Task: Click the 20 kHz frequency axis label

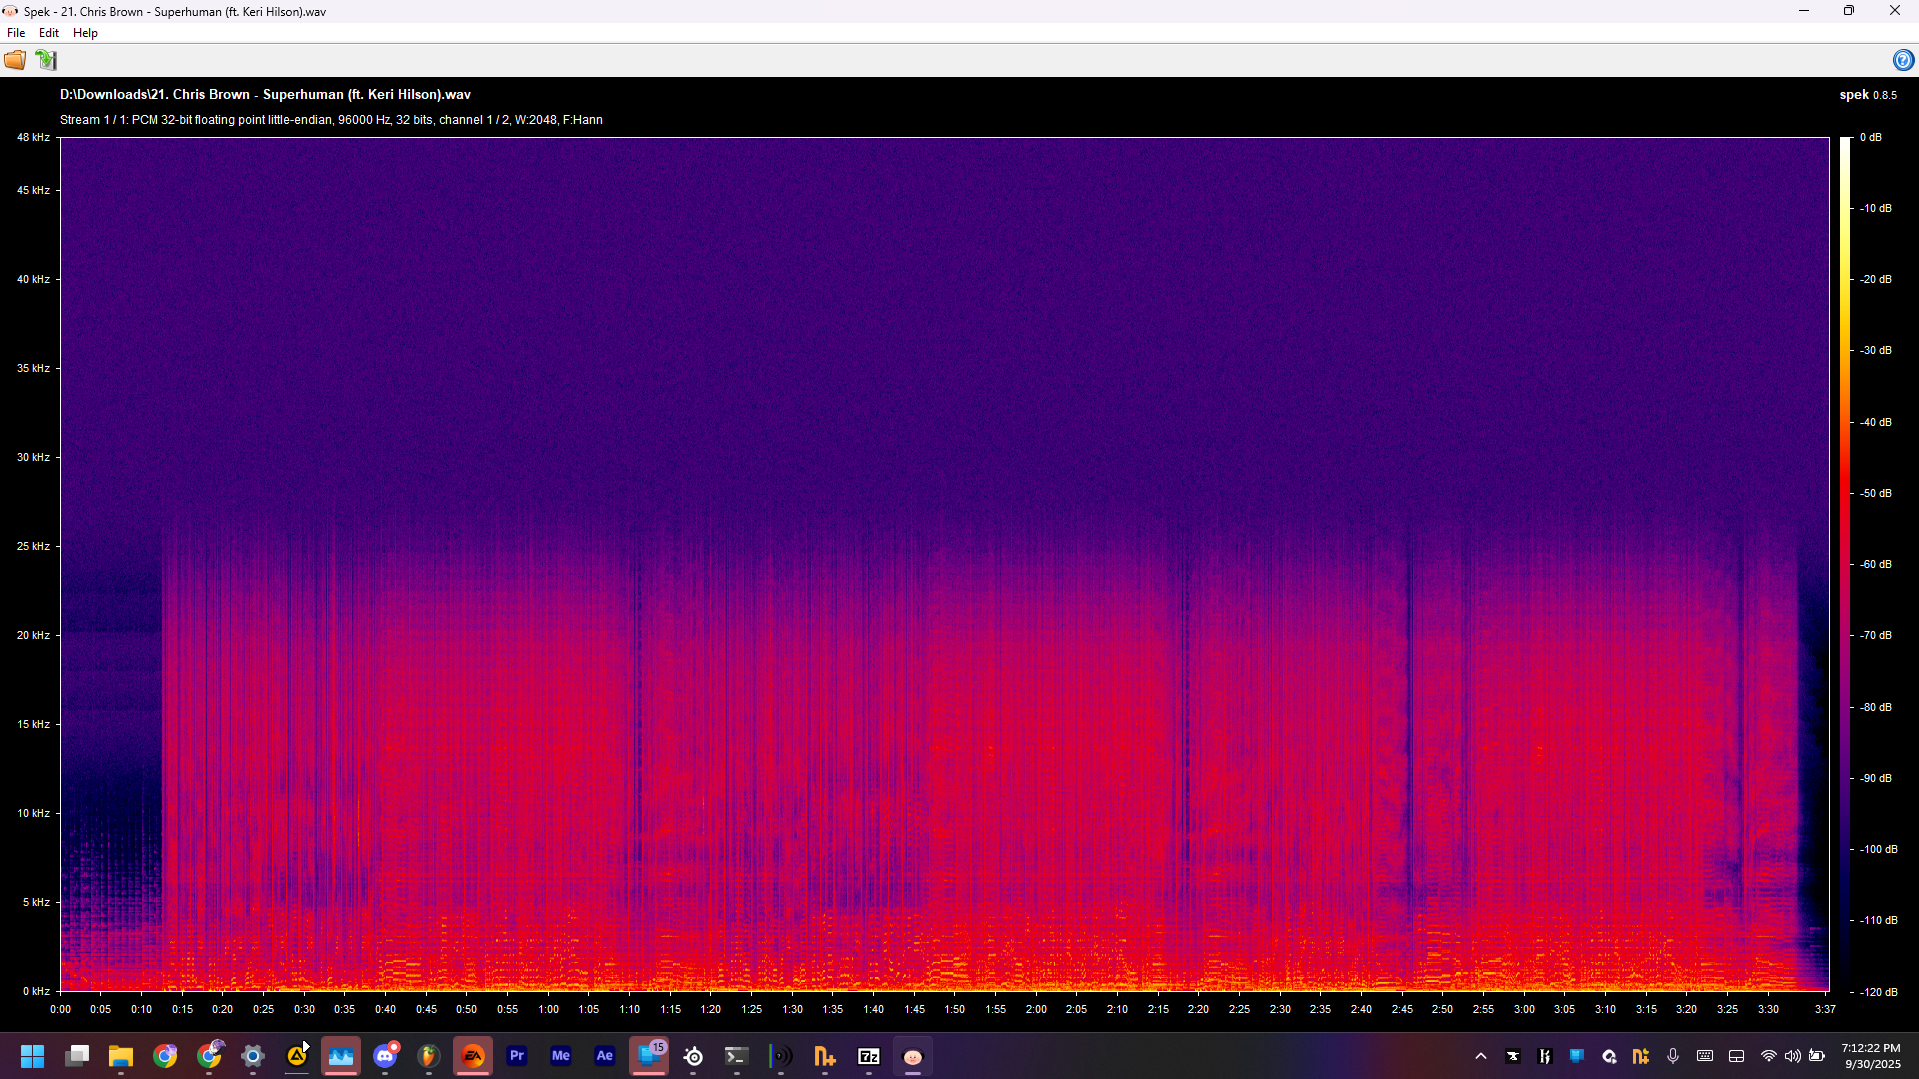Action: (33, 635)
